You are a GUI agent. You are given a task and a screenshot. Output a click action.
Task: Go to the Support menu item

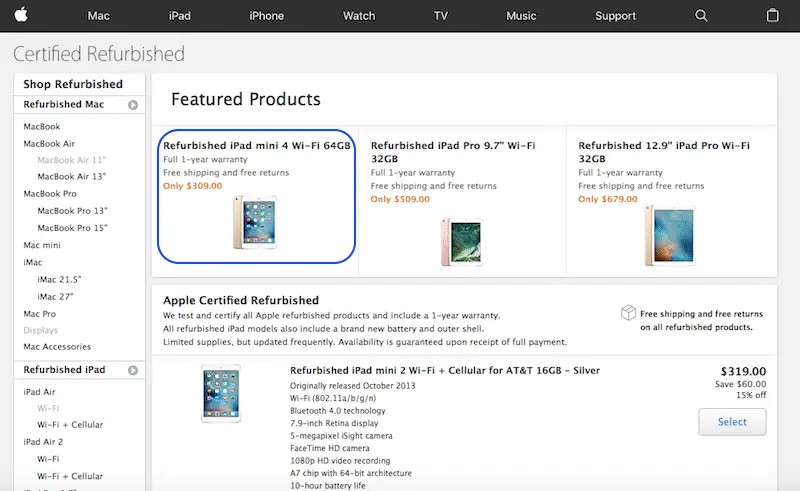coord(615,16)
